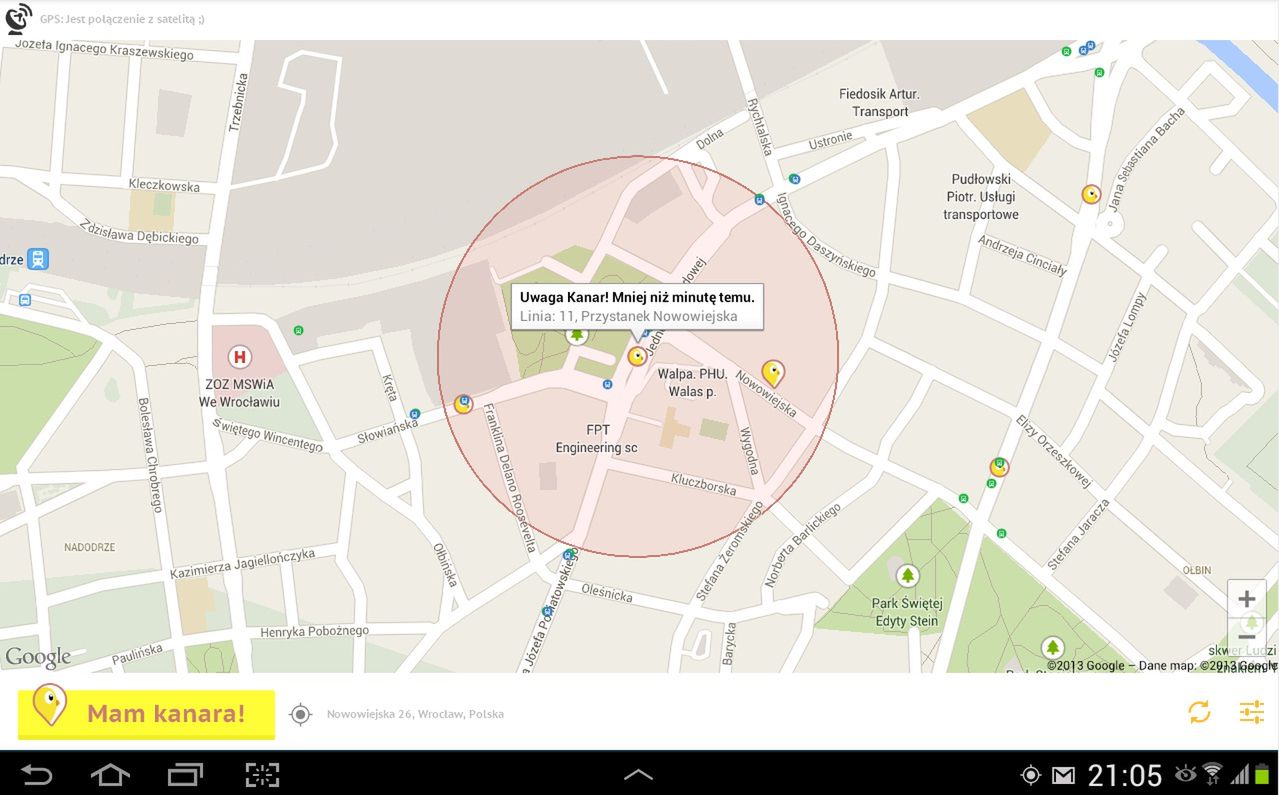Viewport: 1279px width, 795px height.
Task: Tap the locate-me crosshair icon
Action: (300, 714)
